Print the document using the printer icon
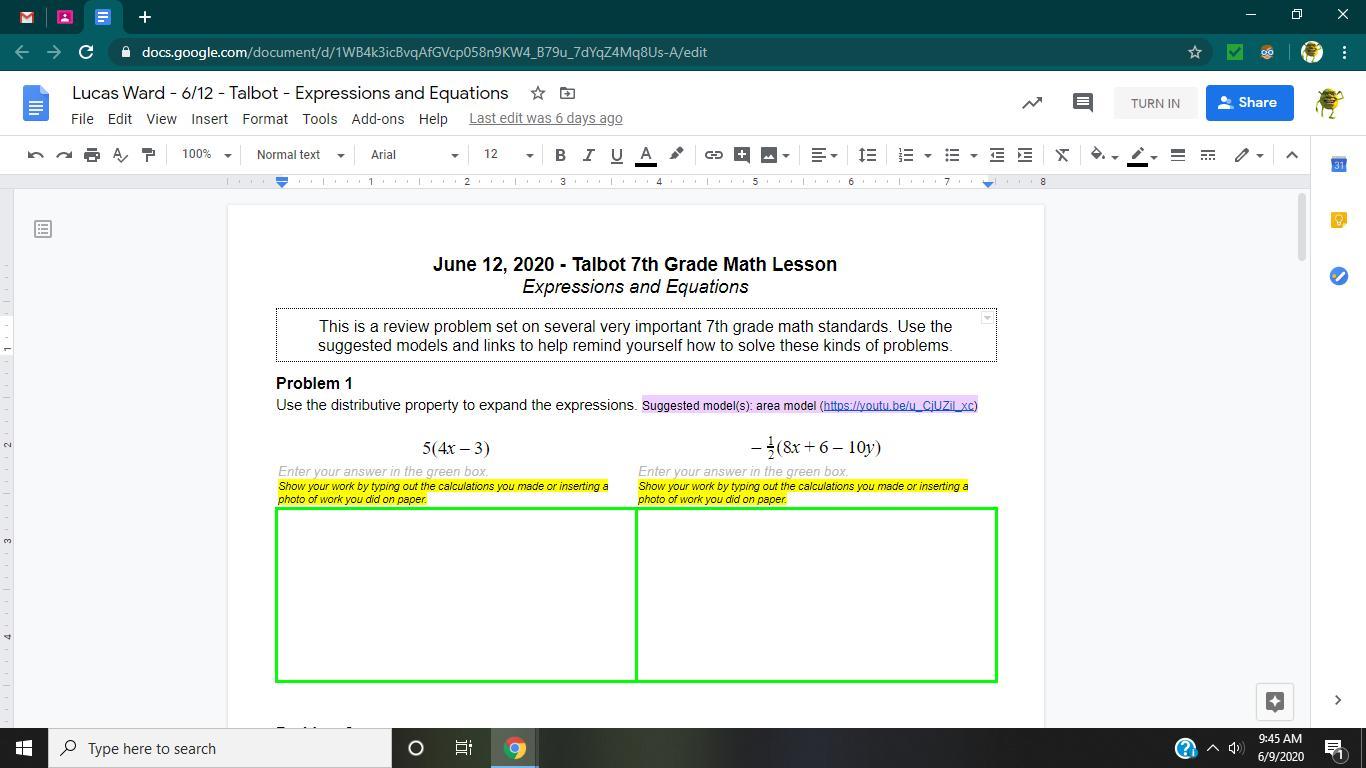 click(92, 155)
